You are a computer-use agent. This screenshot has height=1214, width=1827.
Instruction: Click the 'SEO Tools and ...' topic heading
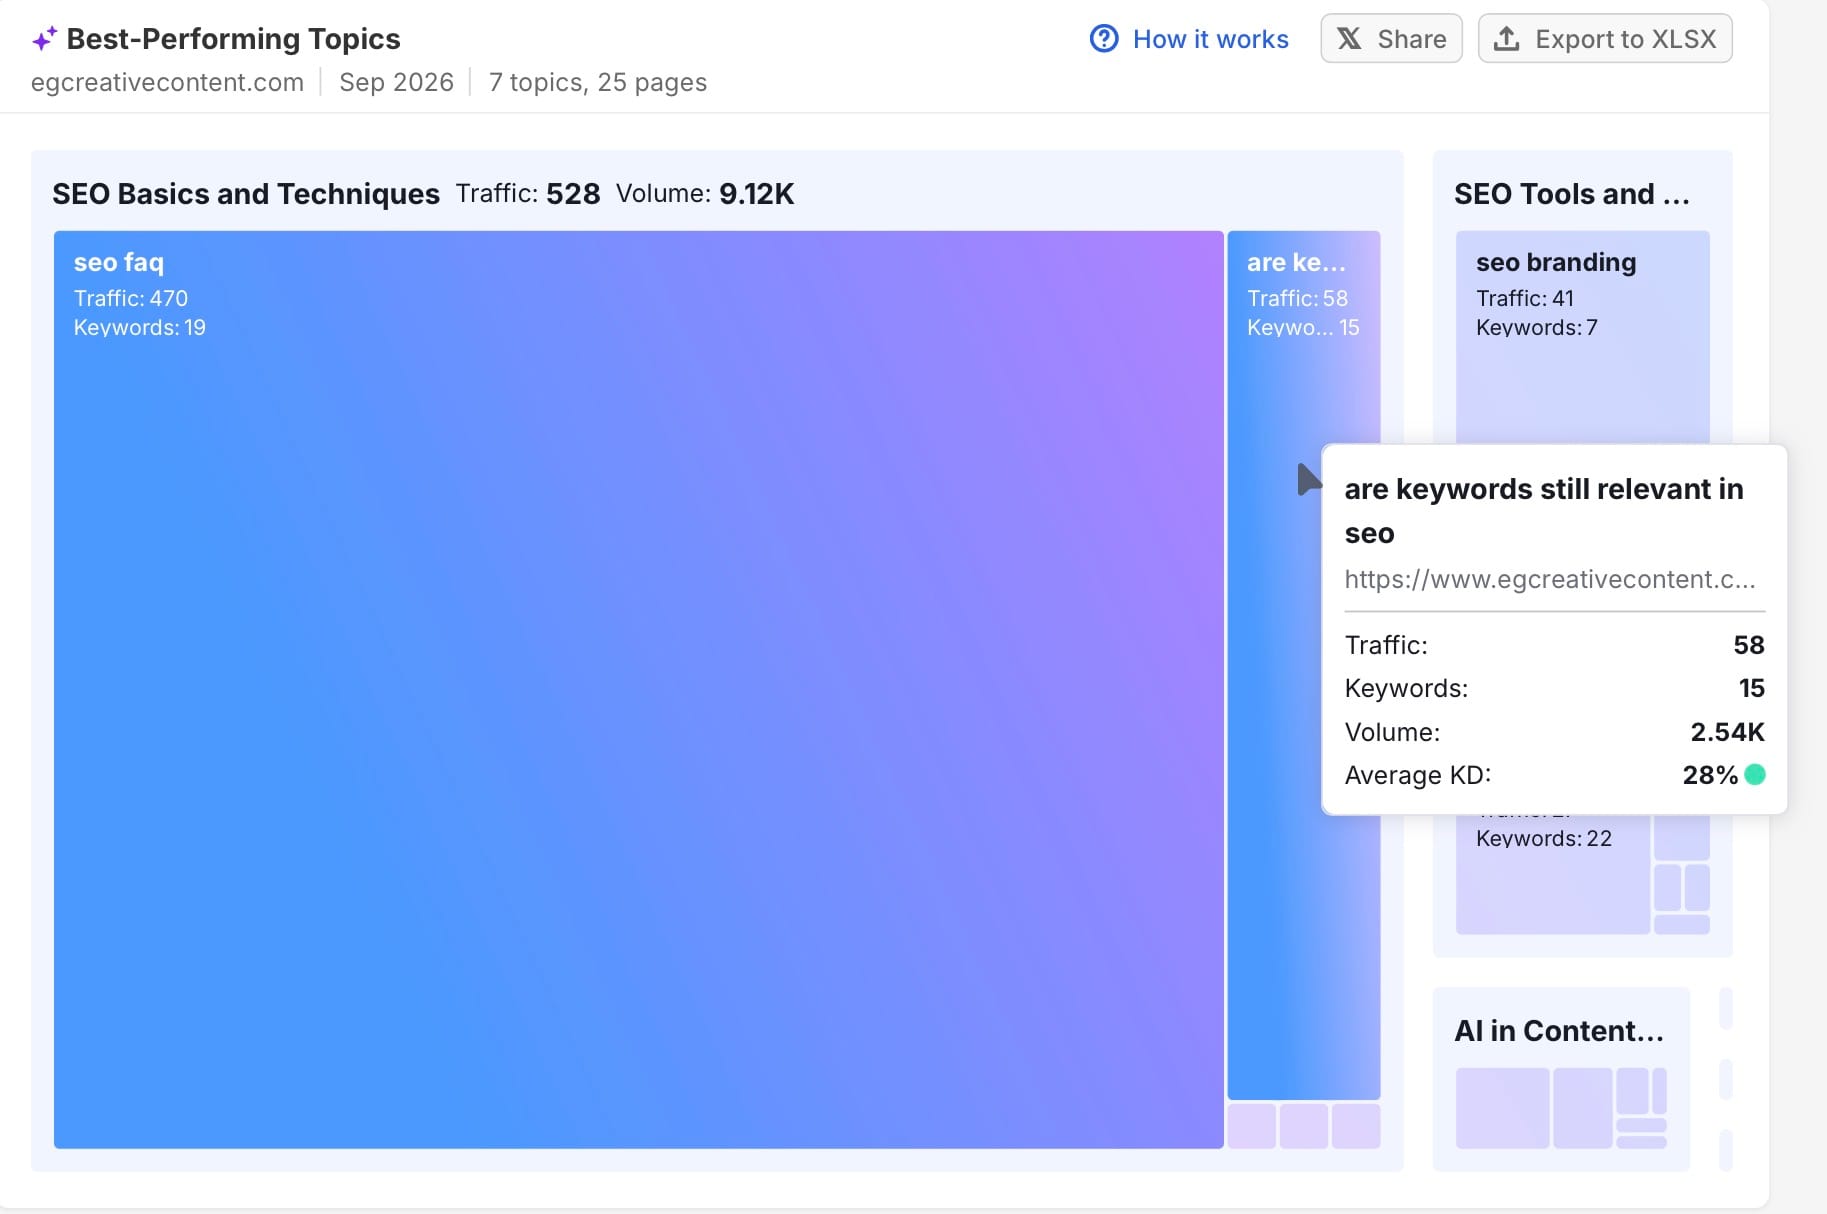click(1572, 194)
